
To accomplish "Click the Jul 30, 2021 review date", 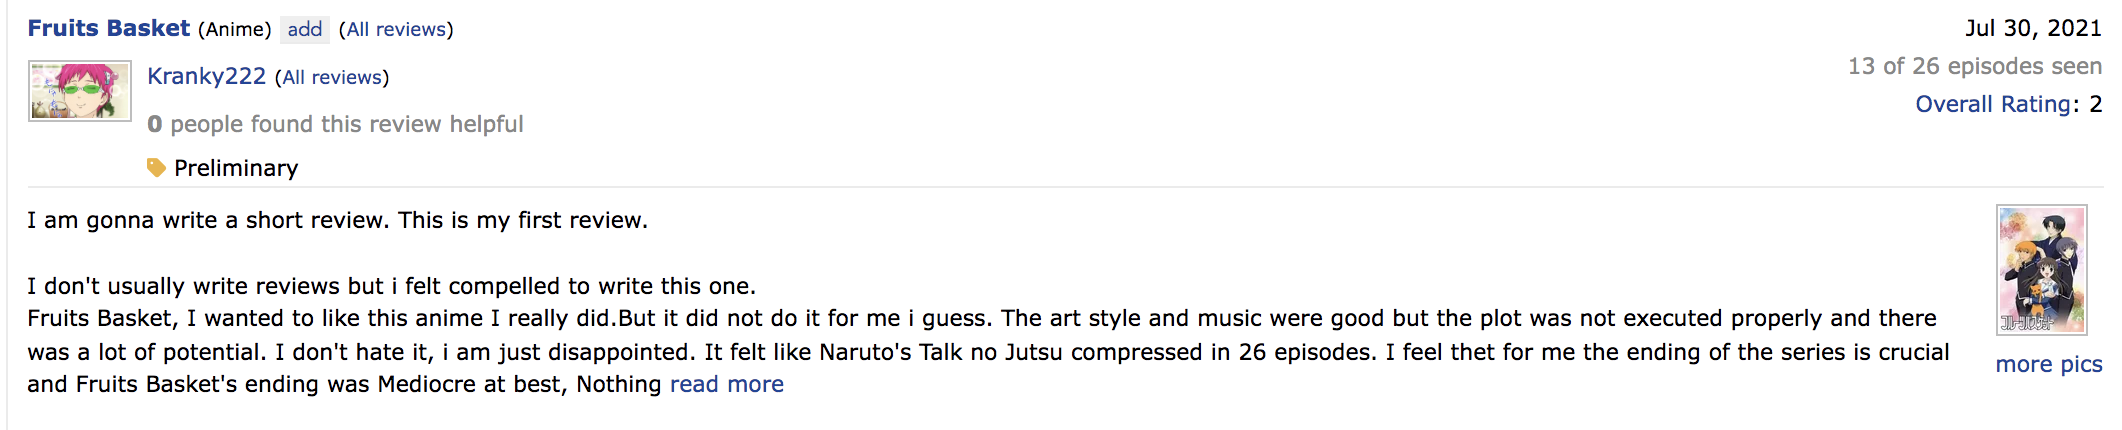I will [2033, 28].
